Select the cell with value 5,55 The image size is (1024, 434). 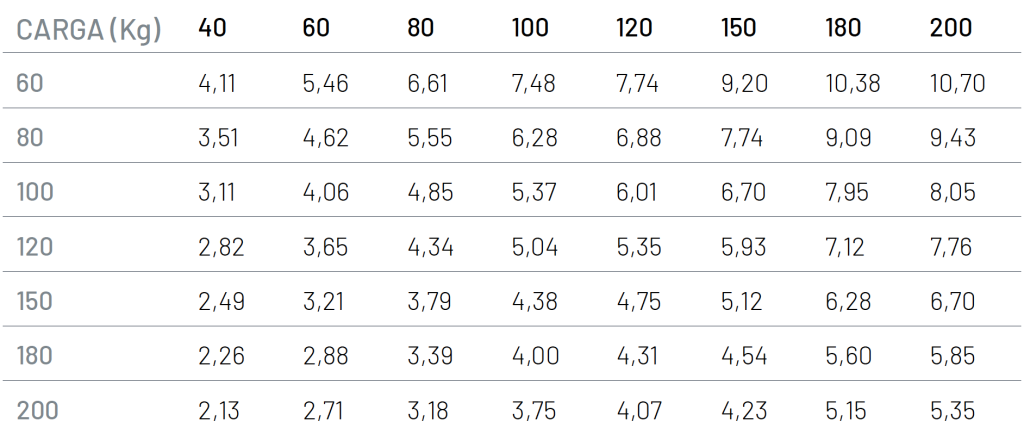coord(429,138)
